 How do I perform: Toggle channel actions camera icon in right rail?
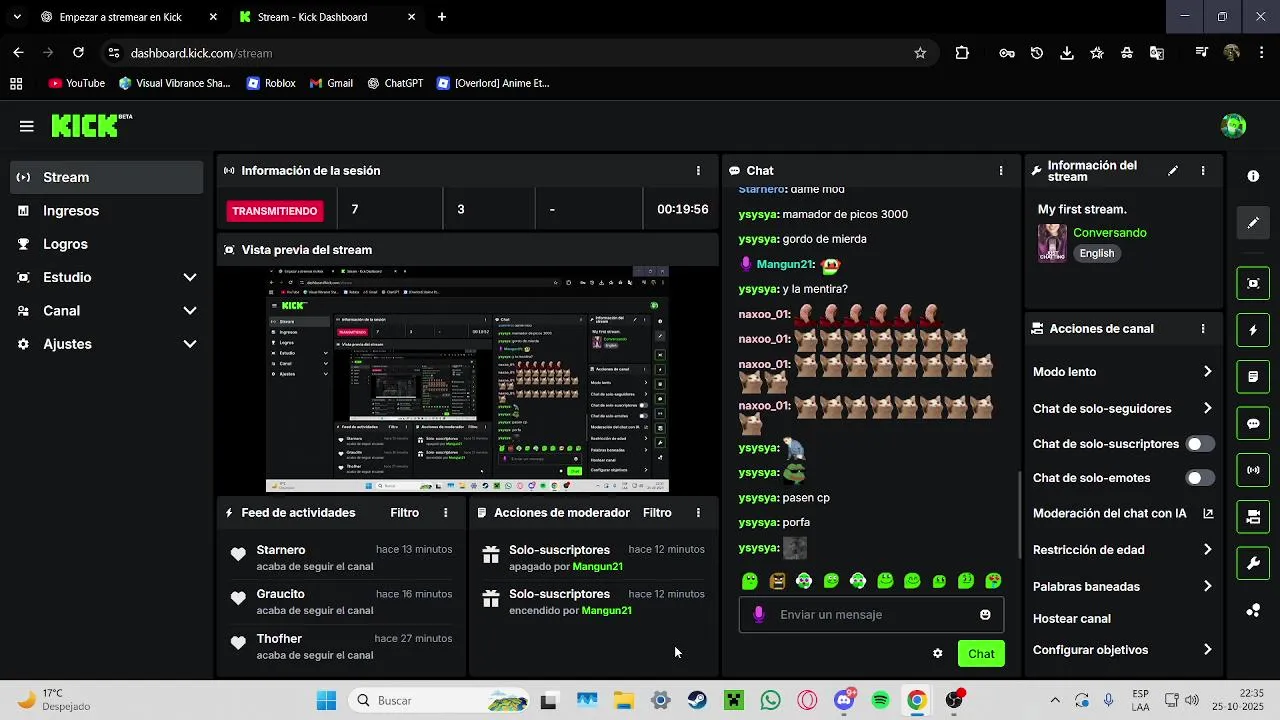pos(1253,517)
